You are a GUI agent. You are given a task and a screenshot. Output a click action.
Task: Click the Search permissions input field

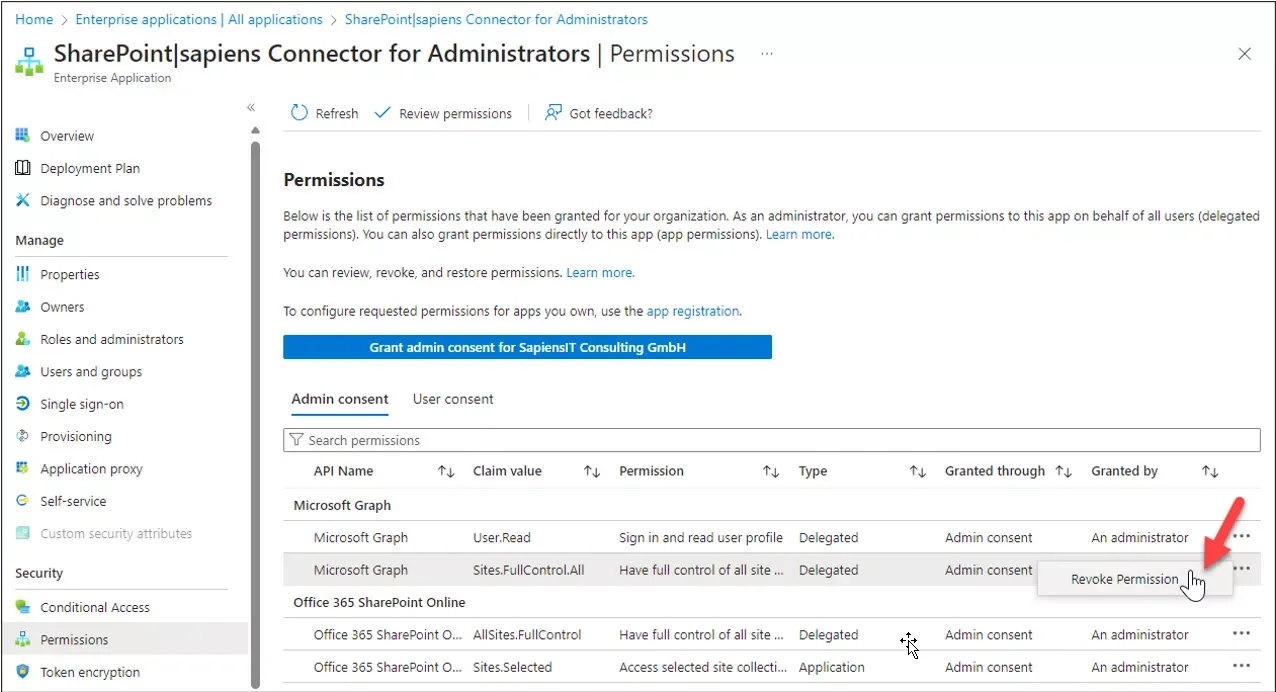(x=771, y=440)
